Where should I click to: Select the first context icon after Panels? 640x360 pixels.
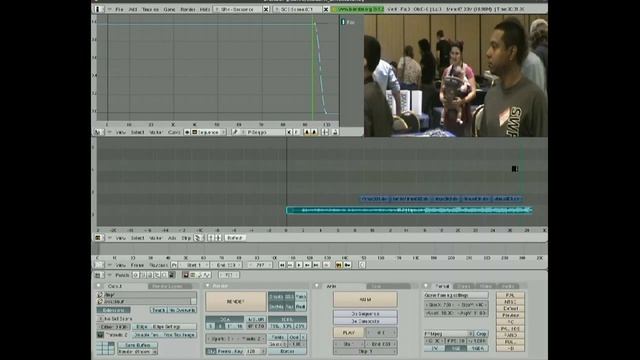[136, 275]
